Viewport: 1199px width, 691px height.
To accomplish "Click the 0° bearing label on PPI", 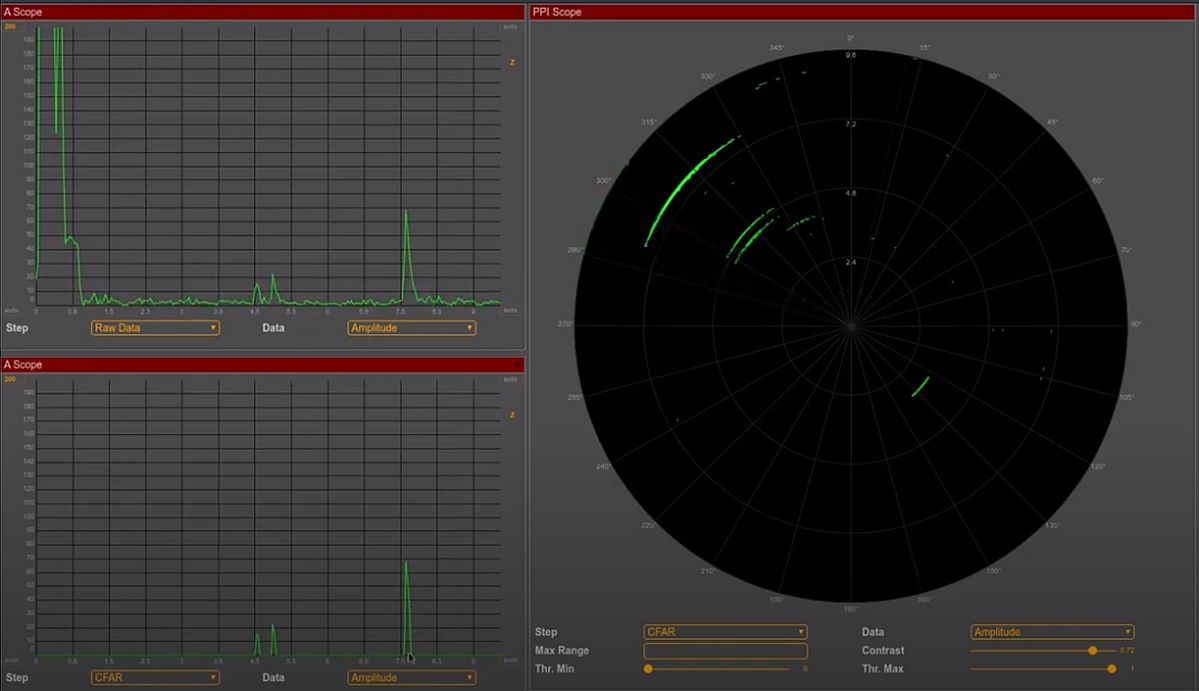I will pyautogui.click(x=851, y=38).
